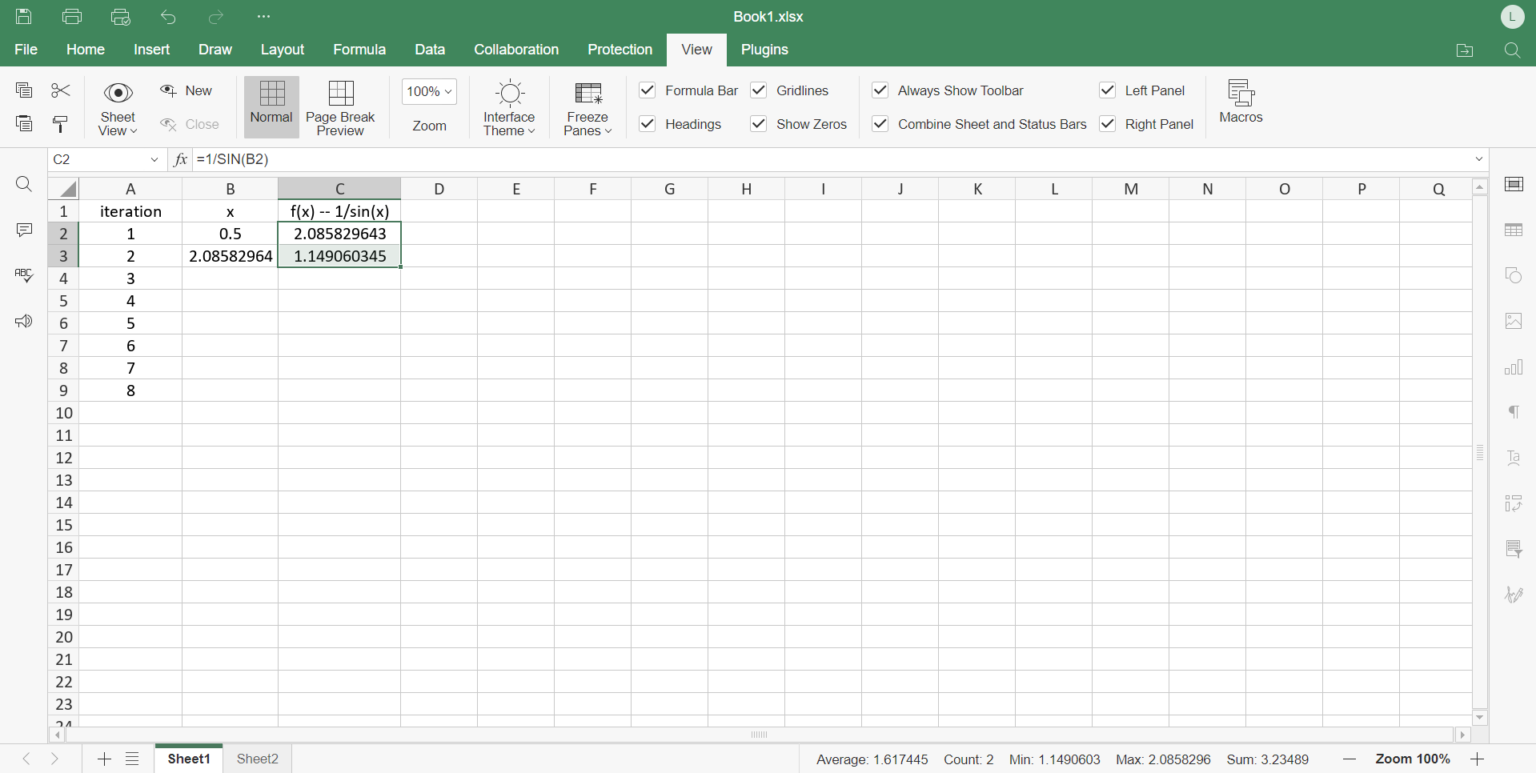Switch to the Formula tab
This screenshot has height=773, width=1536.
pos(359,49)
